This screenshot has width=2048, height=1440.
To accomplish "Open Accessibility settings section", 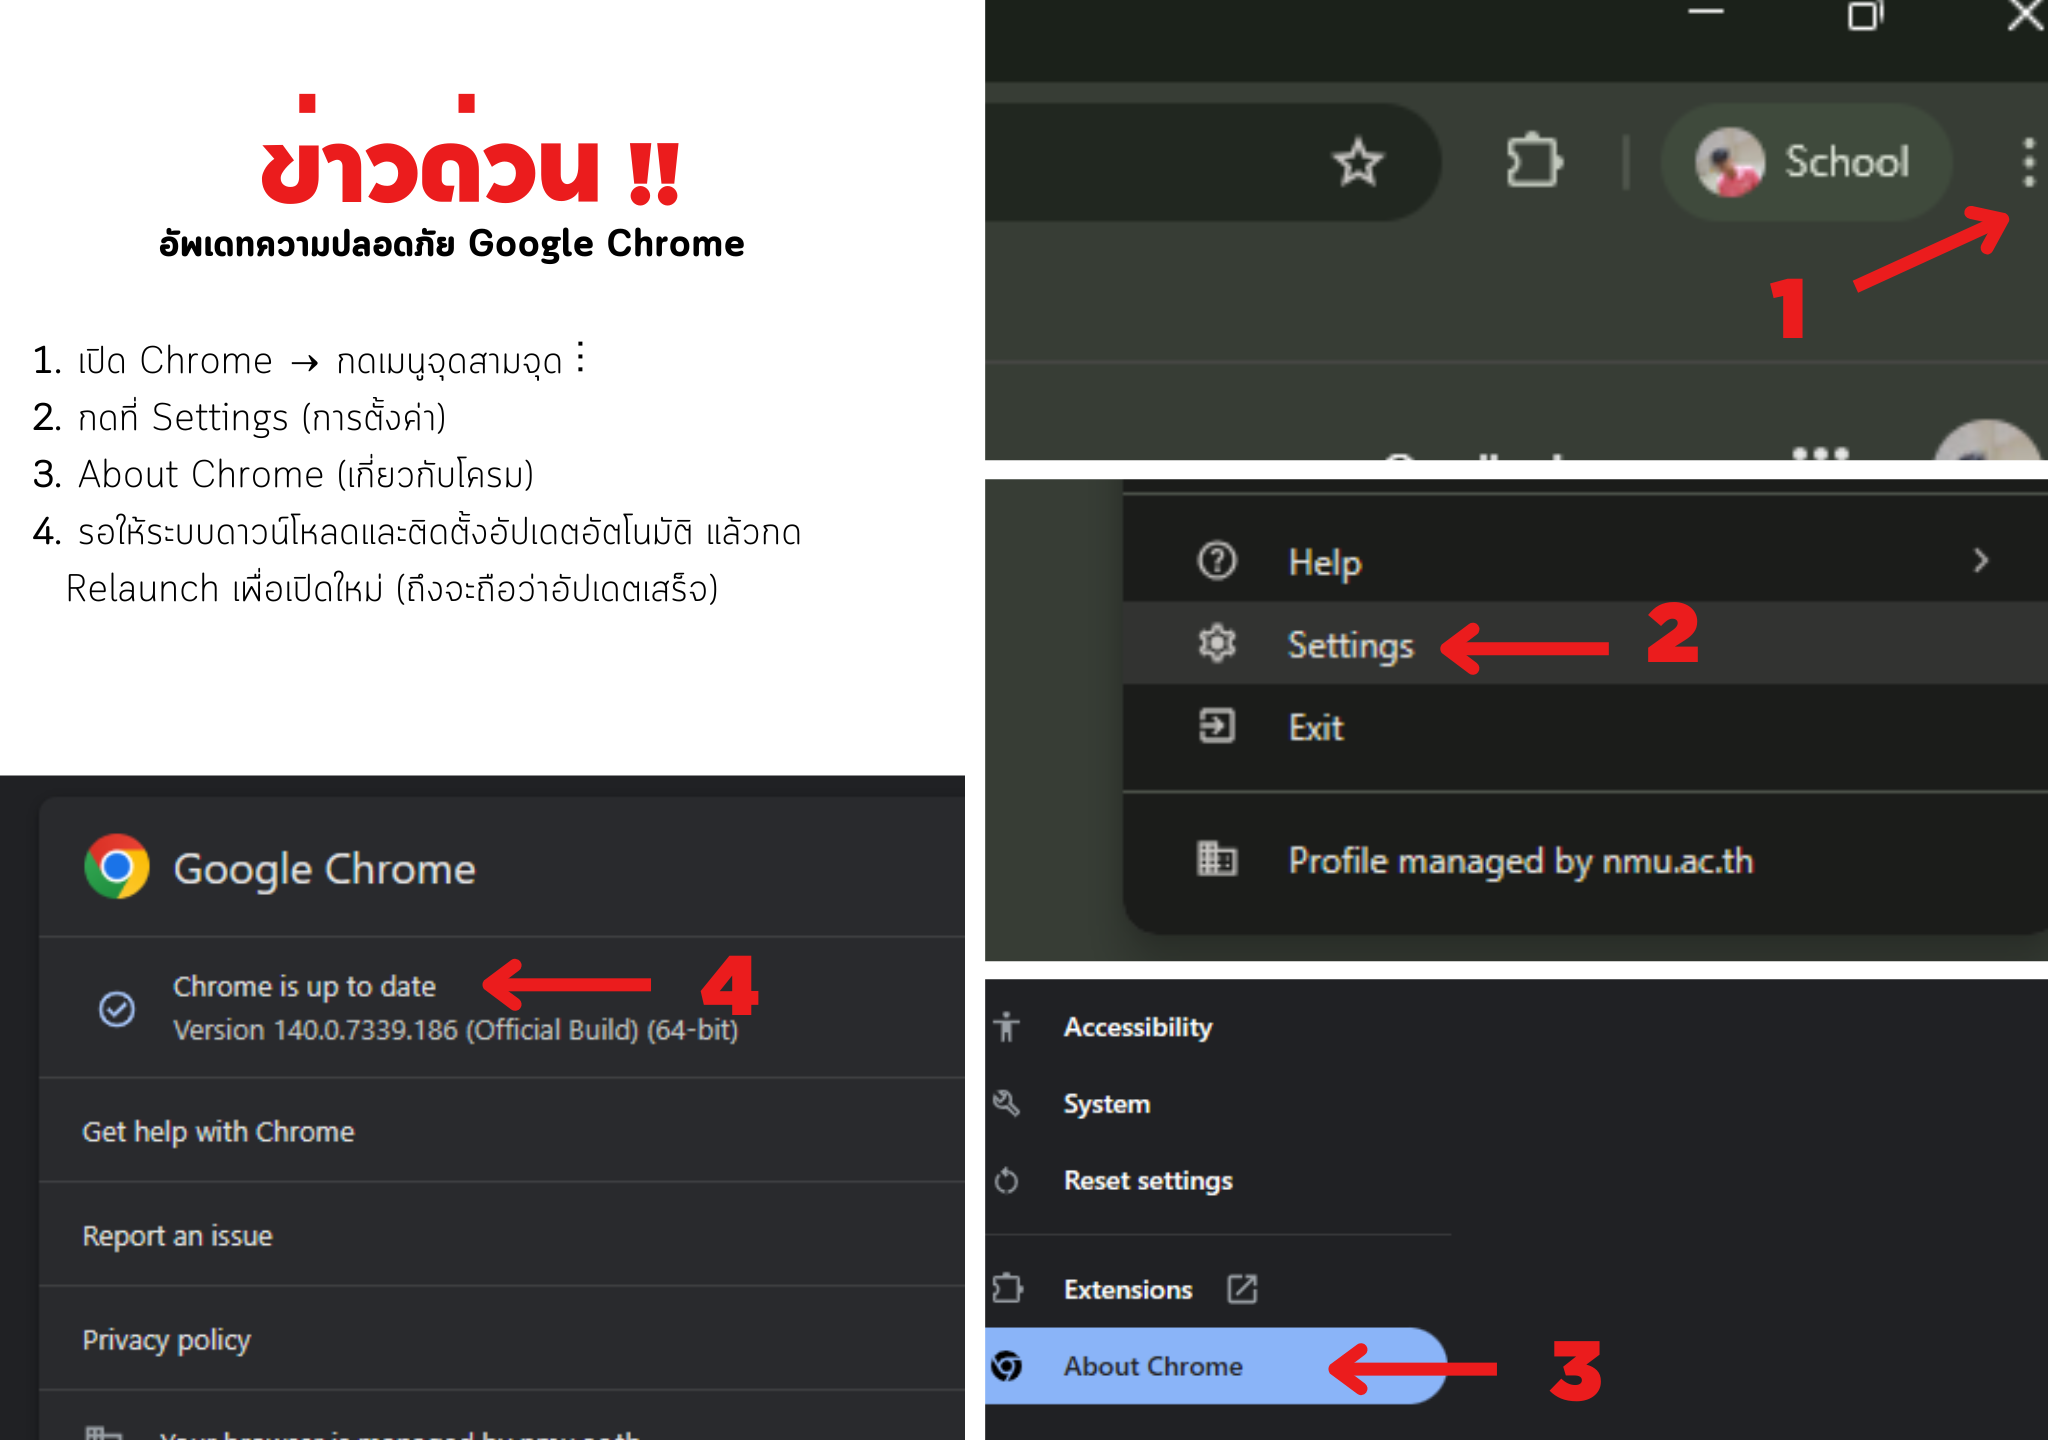I will (x=1138, y=1027).
